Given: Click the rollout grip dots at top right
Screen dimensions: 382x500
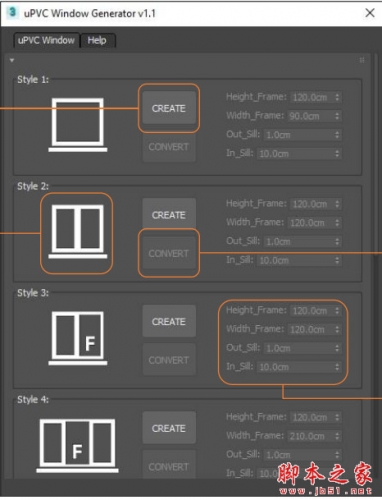Looking at the screenshot, I should (x=362, y=60).
